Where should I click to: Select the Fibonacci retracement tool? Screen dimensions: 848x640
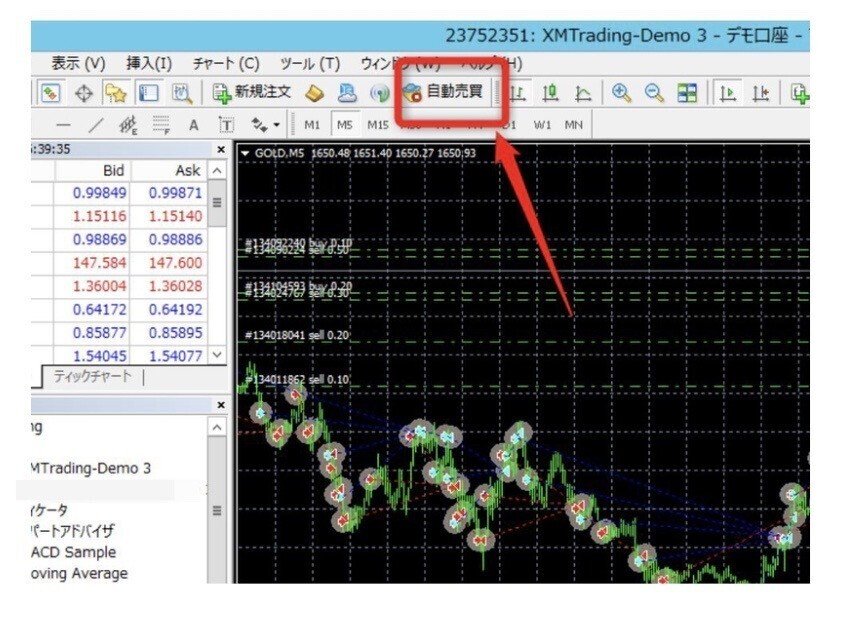(161, 126)
